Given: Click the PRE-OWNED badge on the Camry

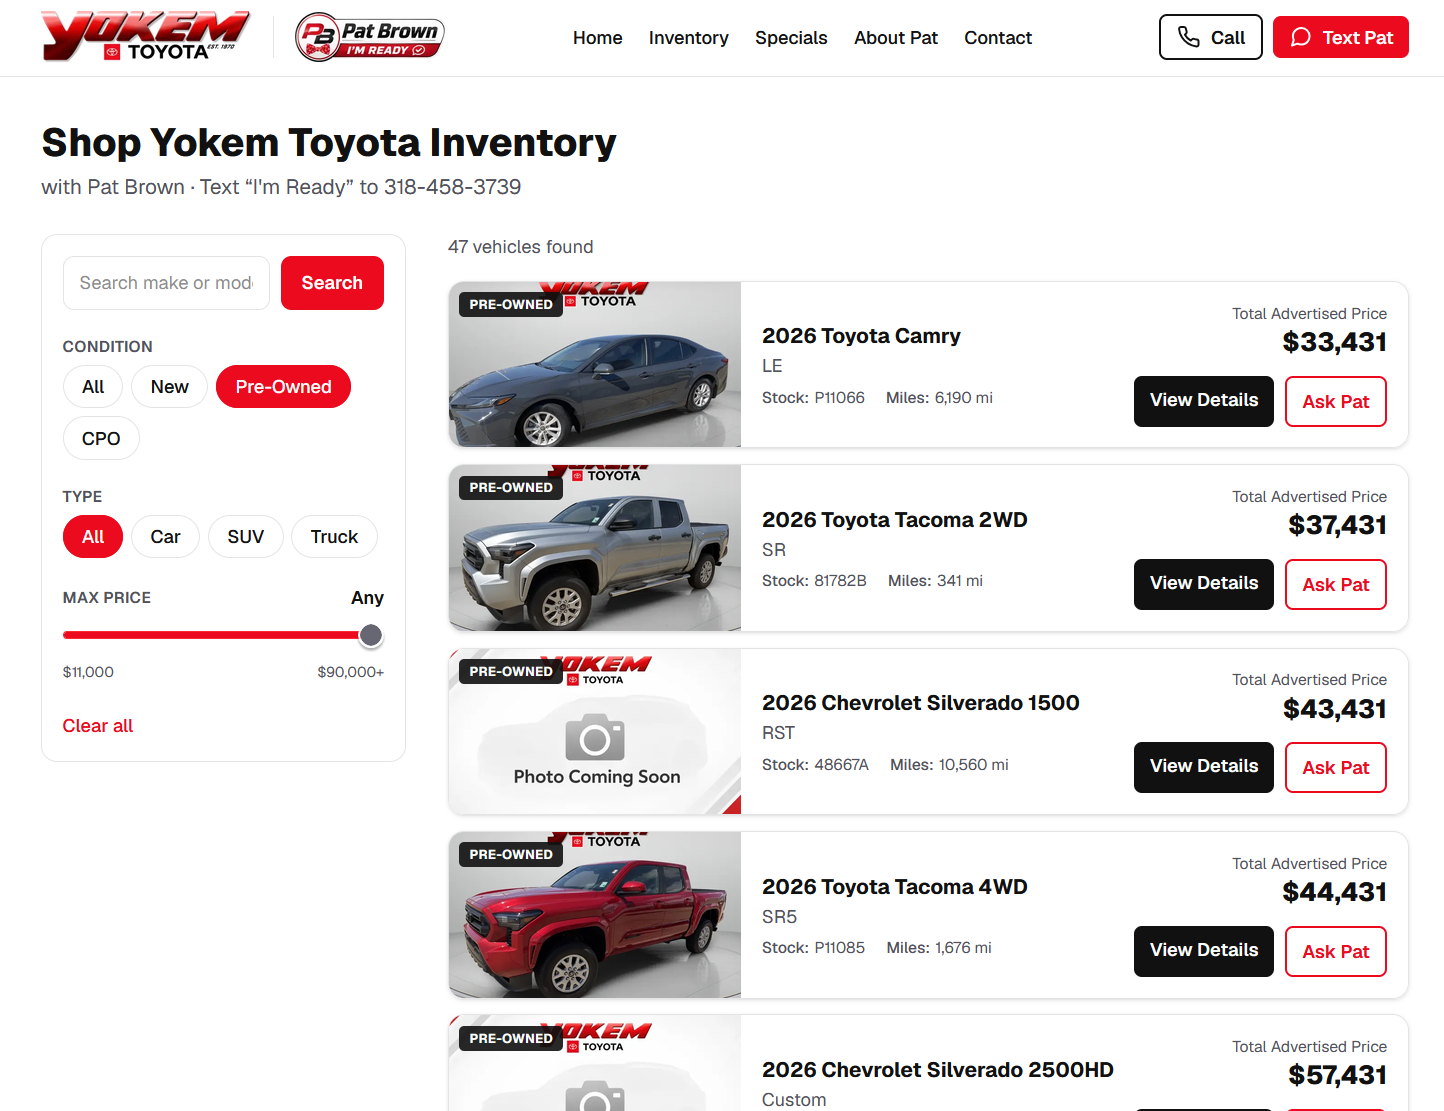Looking at the screenshot, I should (x=511, y=305).
